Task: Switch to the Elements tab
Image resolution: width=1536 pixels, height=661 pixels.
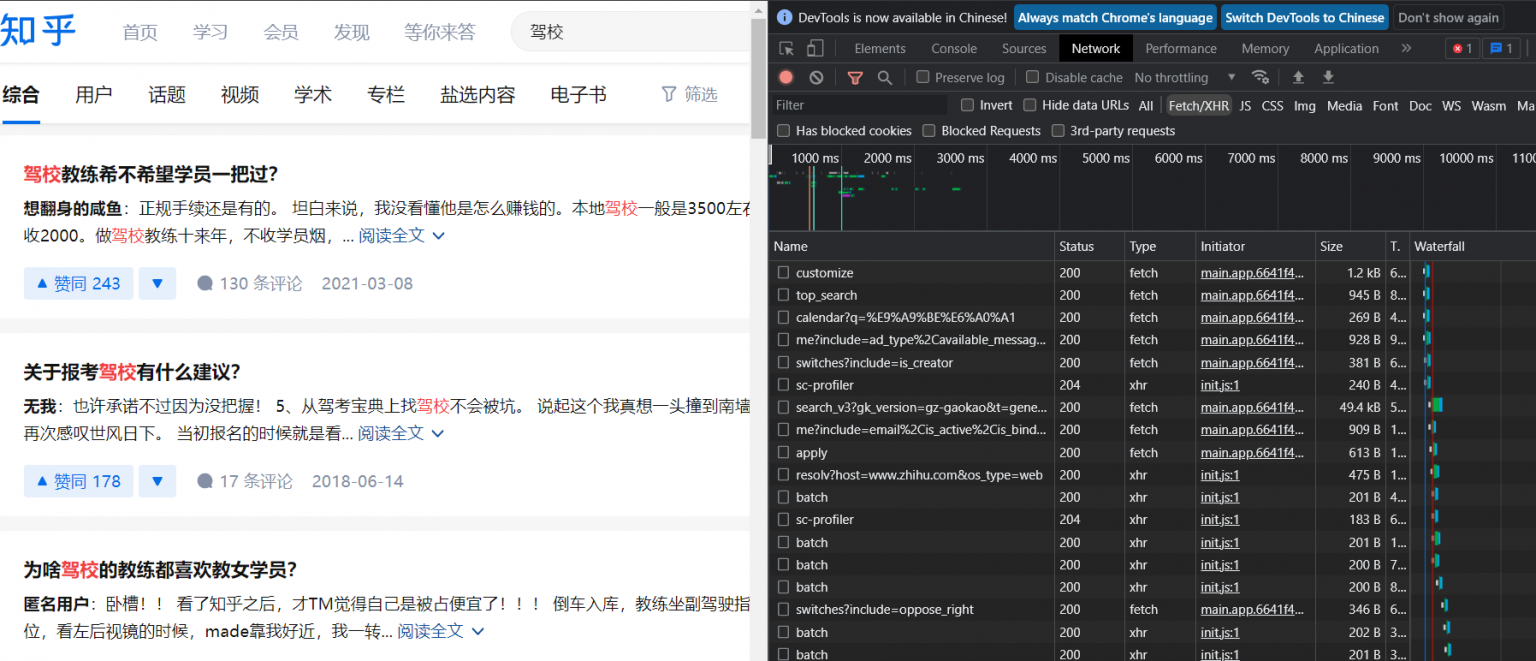Action: pyautogui.click(x=880, y=48)
